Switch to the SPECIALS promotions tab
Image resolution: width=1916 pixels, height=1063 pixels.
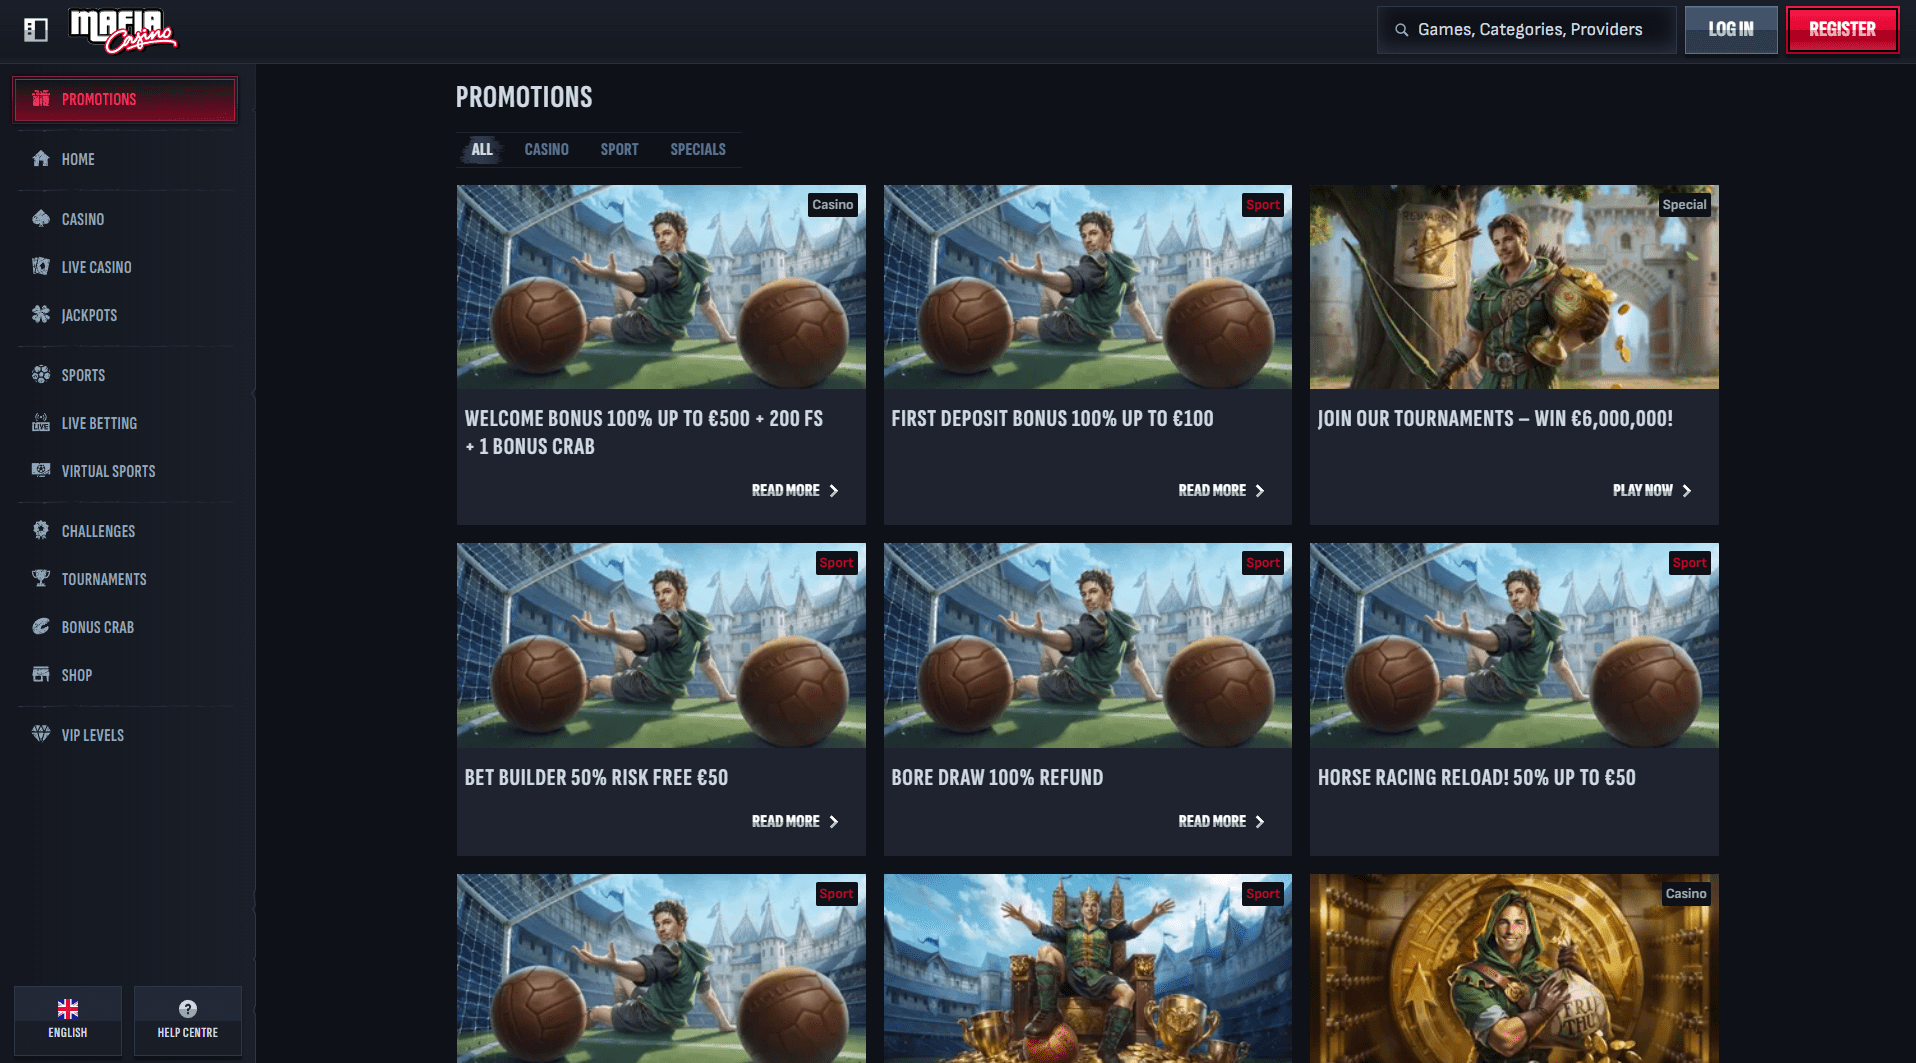pos(698,149)
